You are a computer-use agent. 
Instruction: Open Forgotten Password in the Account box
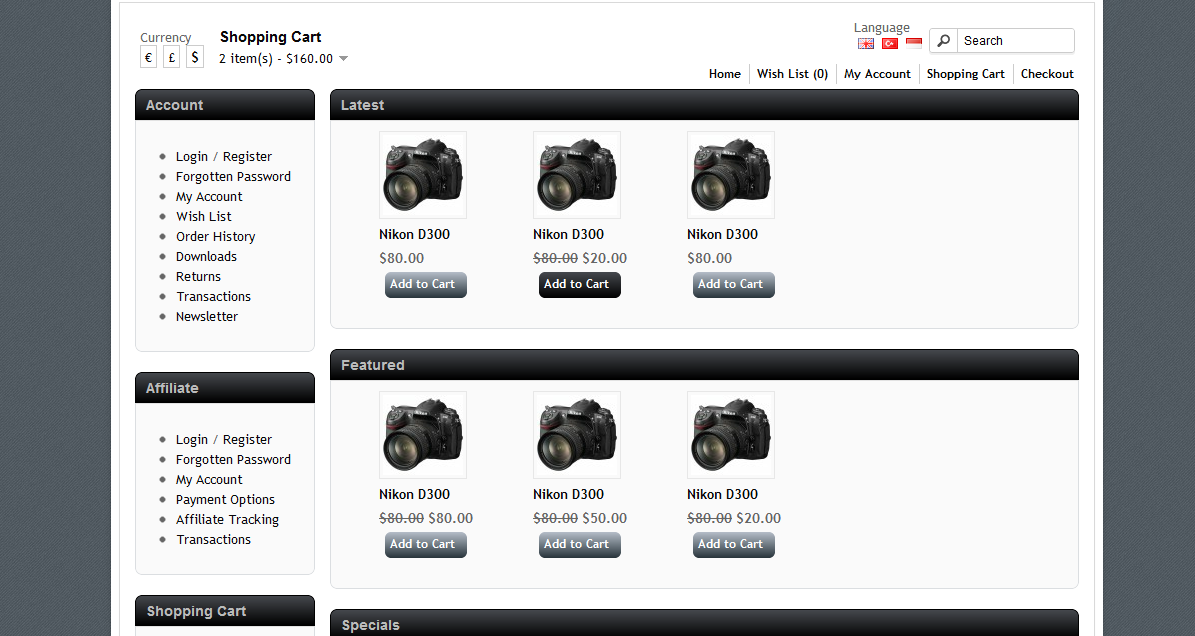(x=233, y=176)
